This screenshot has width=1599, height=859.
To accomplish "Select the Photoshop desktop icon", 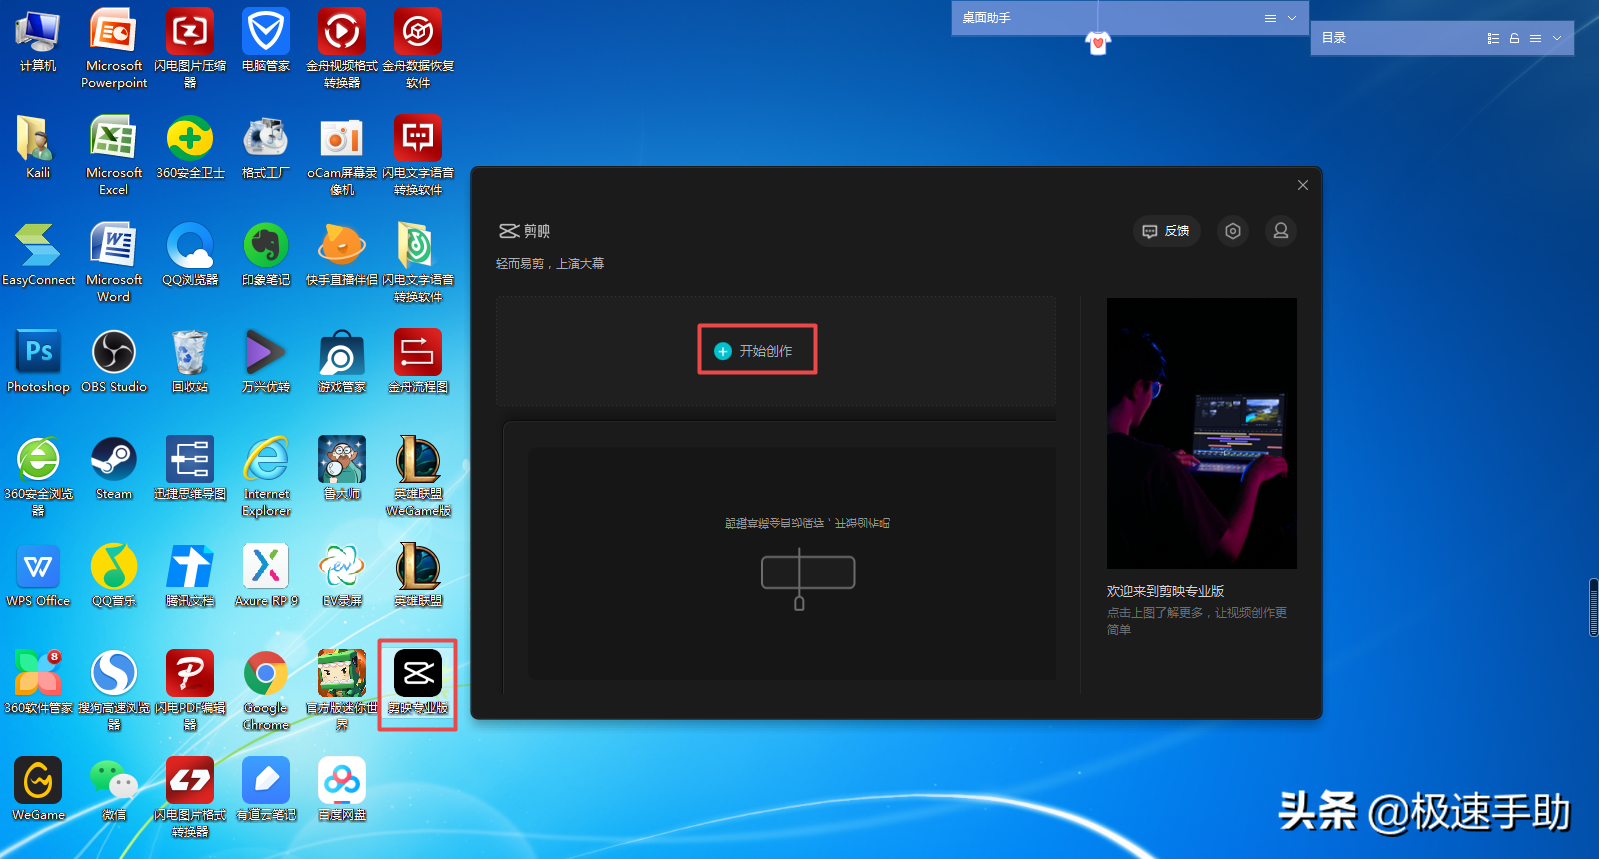I will pos(38,361).
